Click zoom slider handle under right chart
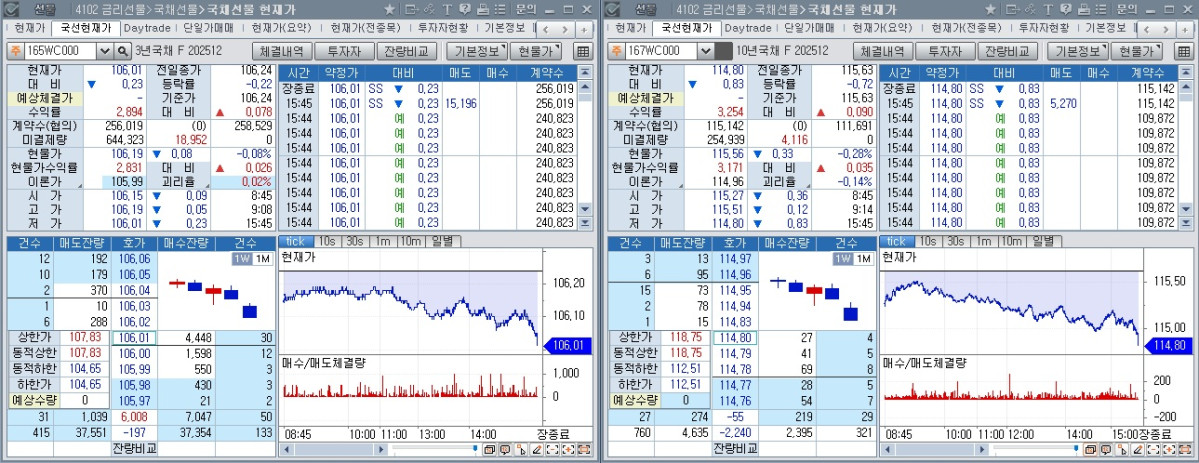The height and width of the screenshot is (463, 1199). (1076, 449)
